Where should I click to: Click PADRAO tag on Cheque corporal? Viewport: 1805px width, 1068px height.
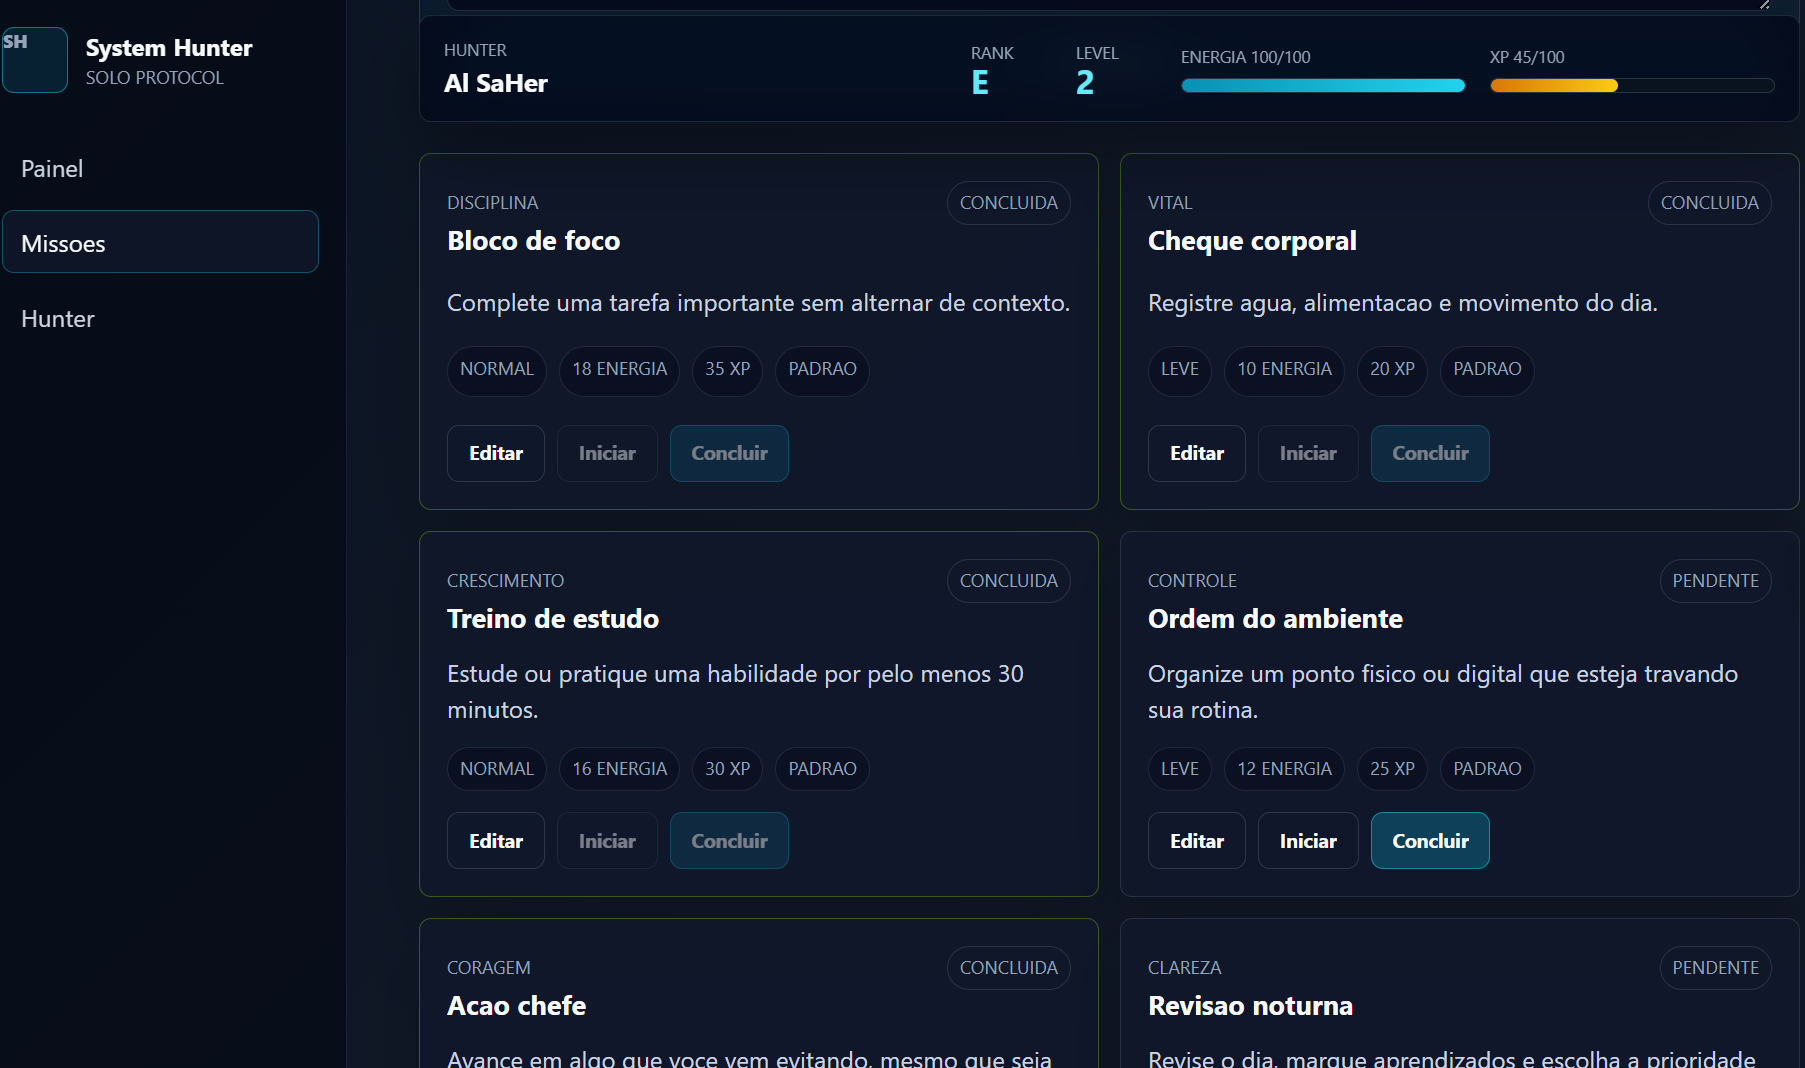point(1487,369)
